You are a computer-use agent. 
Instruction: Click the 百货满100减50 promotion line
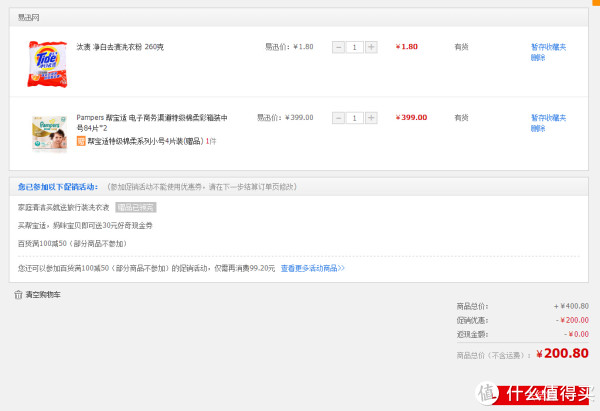(x=72, y=243)
